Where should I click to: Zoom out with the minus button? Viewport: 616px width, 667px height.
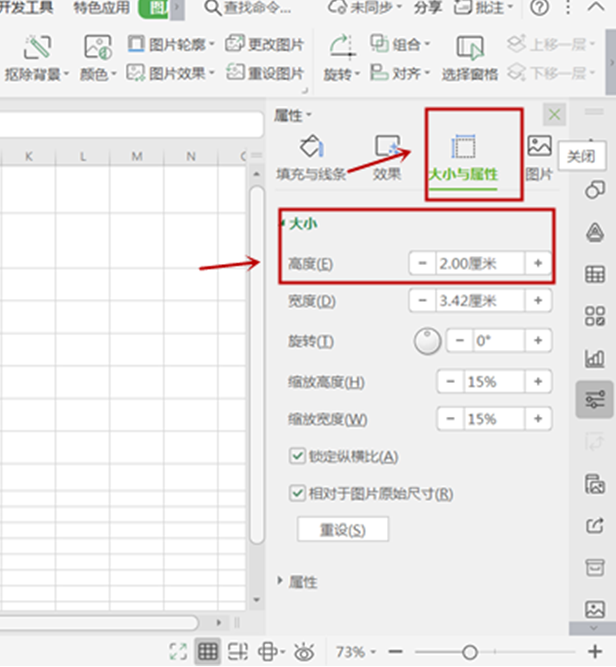pos(395,651)
